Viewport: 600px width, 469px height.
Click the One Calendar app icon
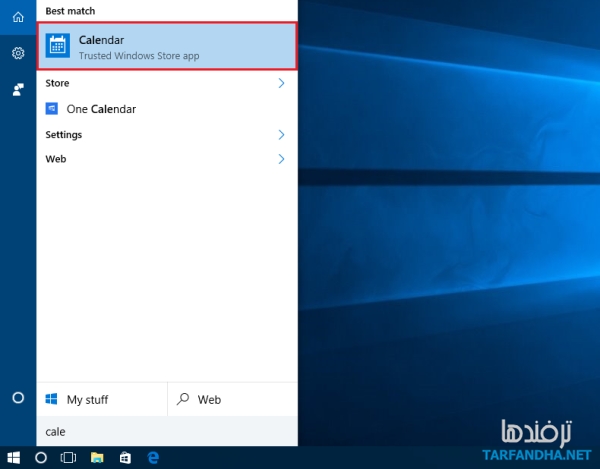point(52,109)
